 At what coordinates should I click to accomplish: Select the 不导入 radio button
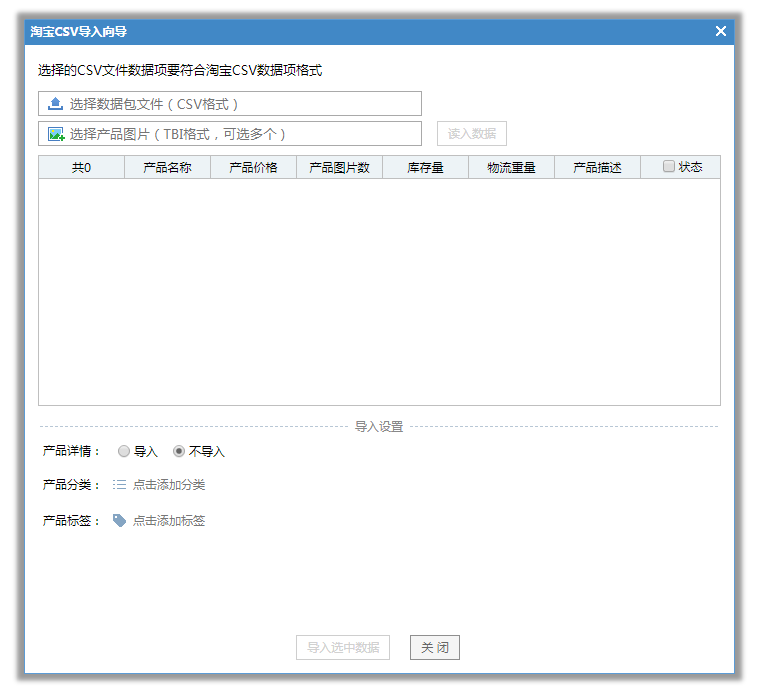pos(179,451)
